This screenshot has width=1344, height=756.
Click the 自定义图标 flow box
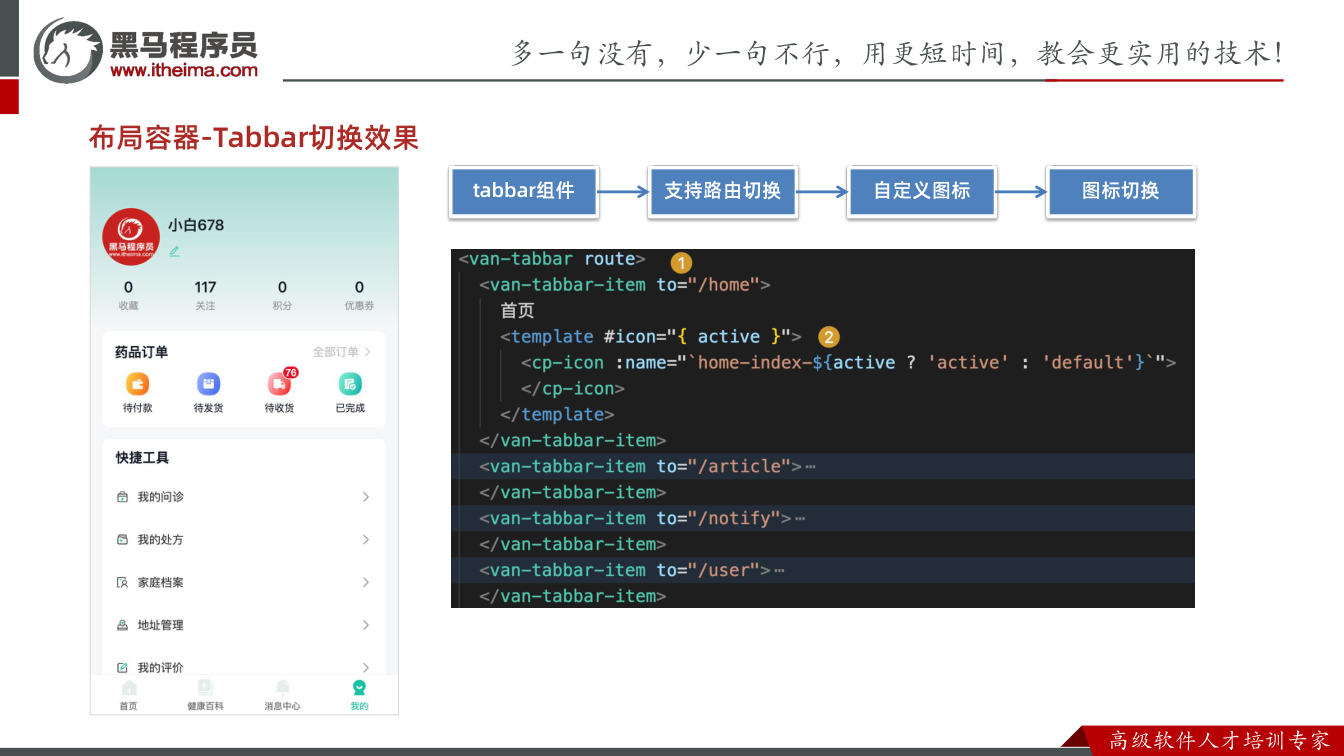922,191
